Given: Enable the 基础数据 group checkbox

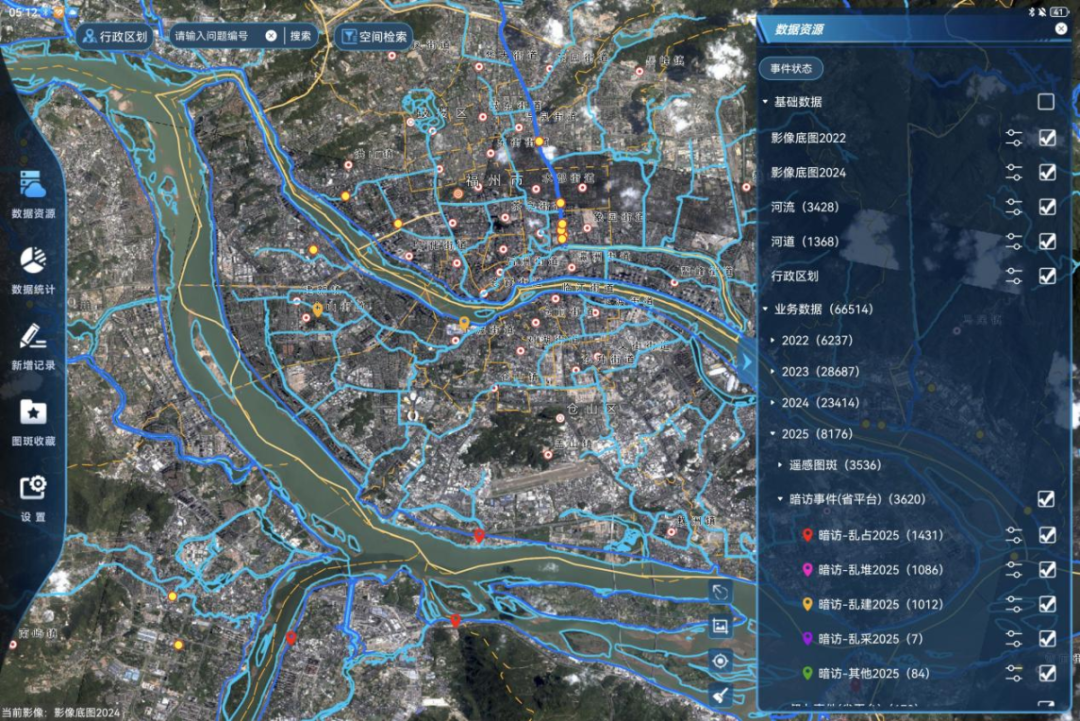Looking at the screenshot, I should click(1045, 102).
